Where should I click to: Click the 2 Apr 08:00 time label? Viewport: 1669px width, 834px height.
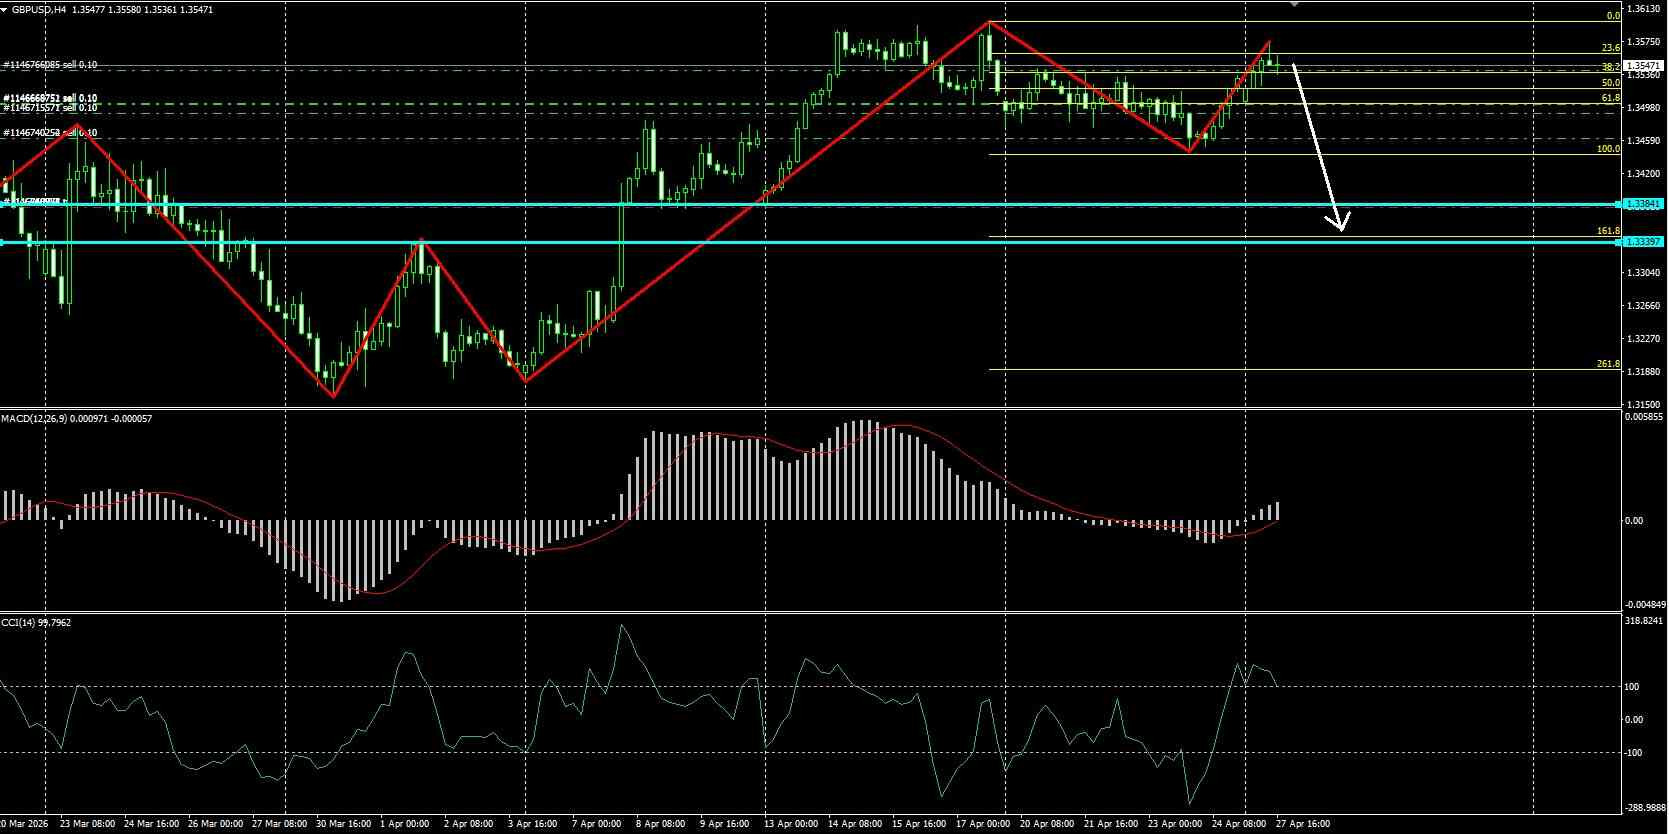[468, 824]
